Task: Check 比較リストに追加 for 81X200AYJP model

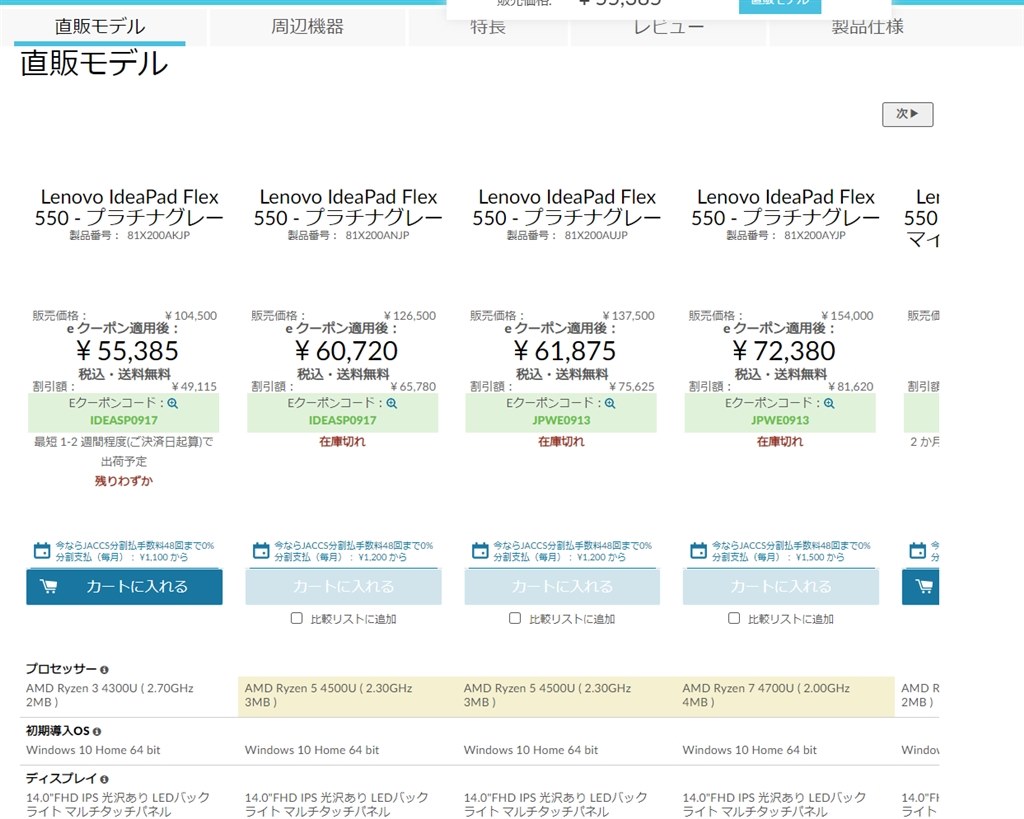Action: tap(734, 618)
